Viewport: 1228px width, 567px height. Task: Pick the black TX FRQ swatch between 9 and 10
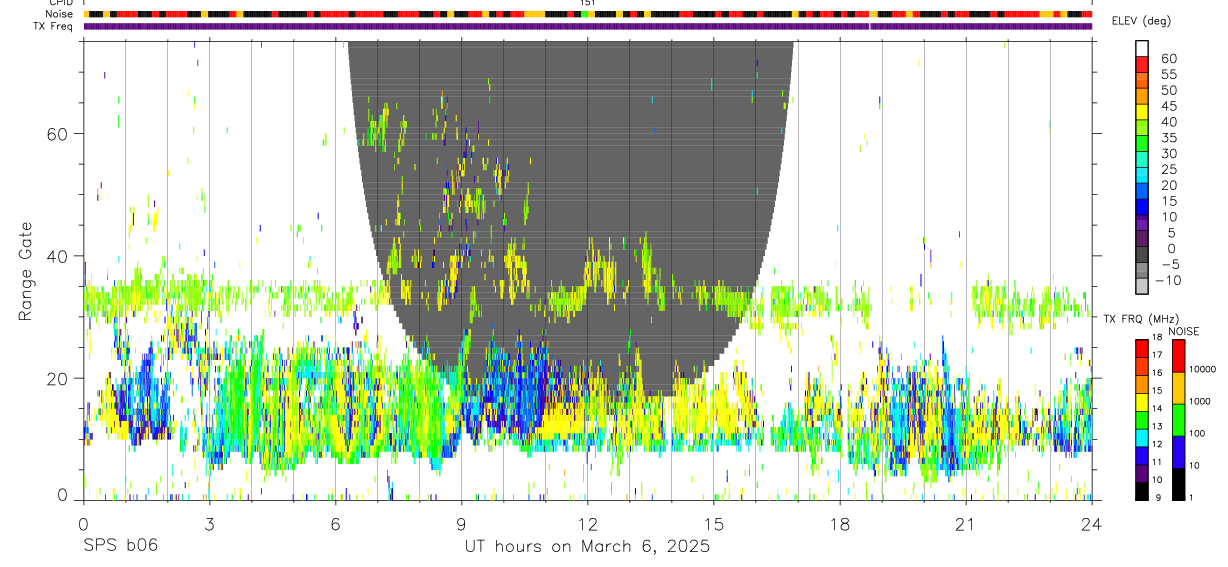coord(1142,491)
